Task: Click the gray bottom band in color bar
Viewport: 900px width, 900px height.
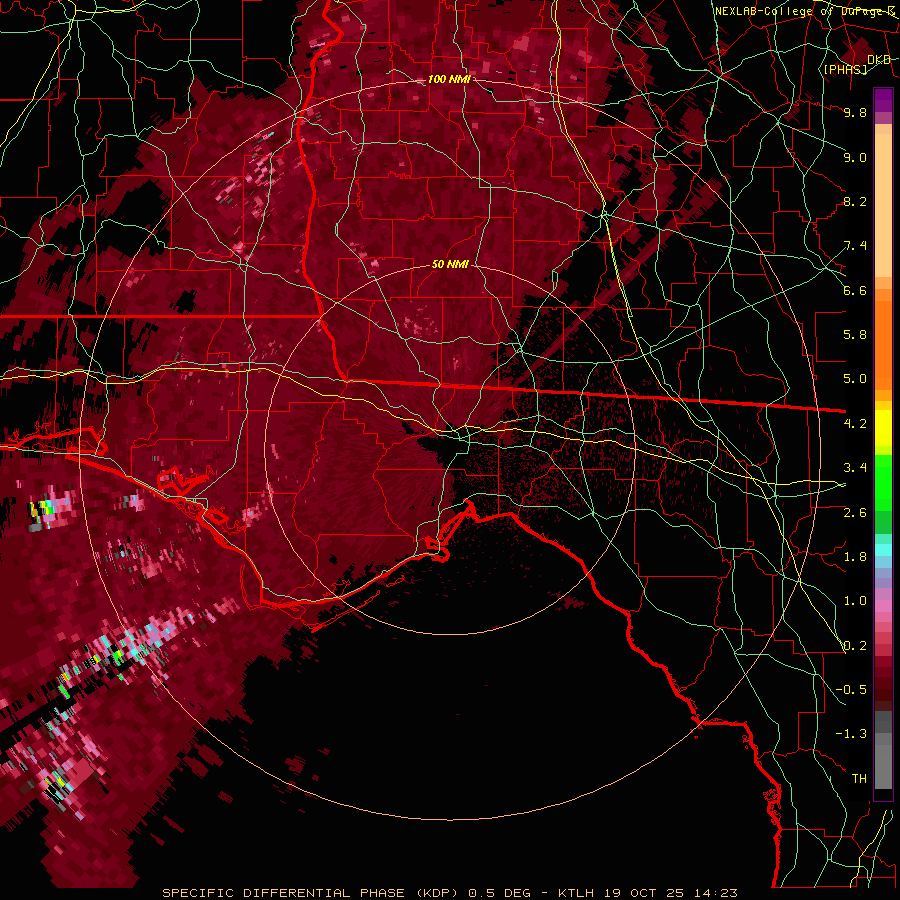Action: point(883,767)
